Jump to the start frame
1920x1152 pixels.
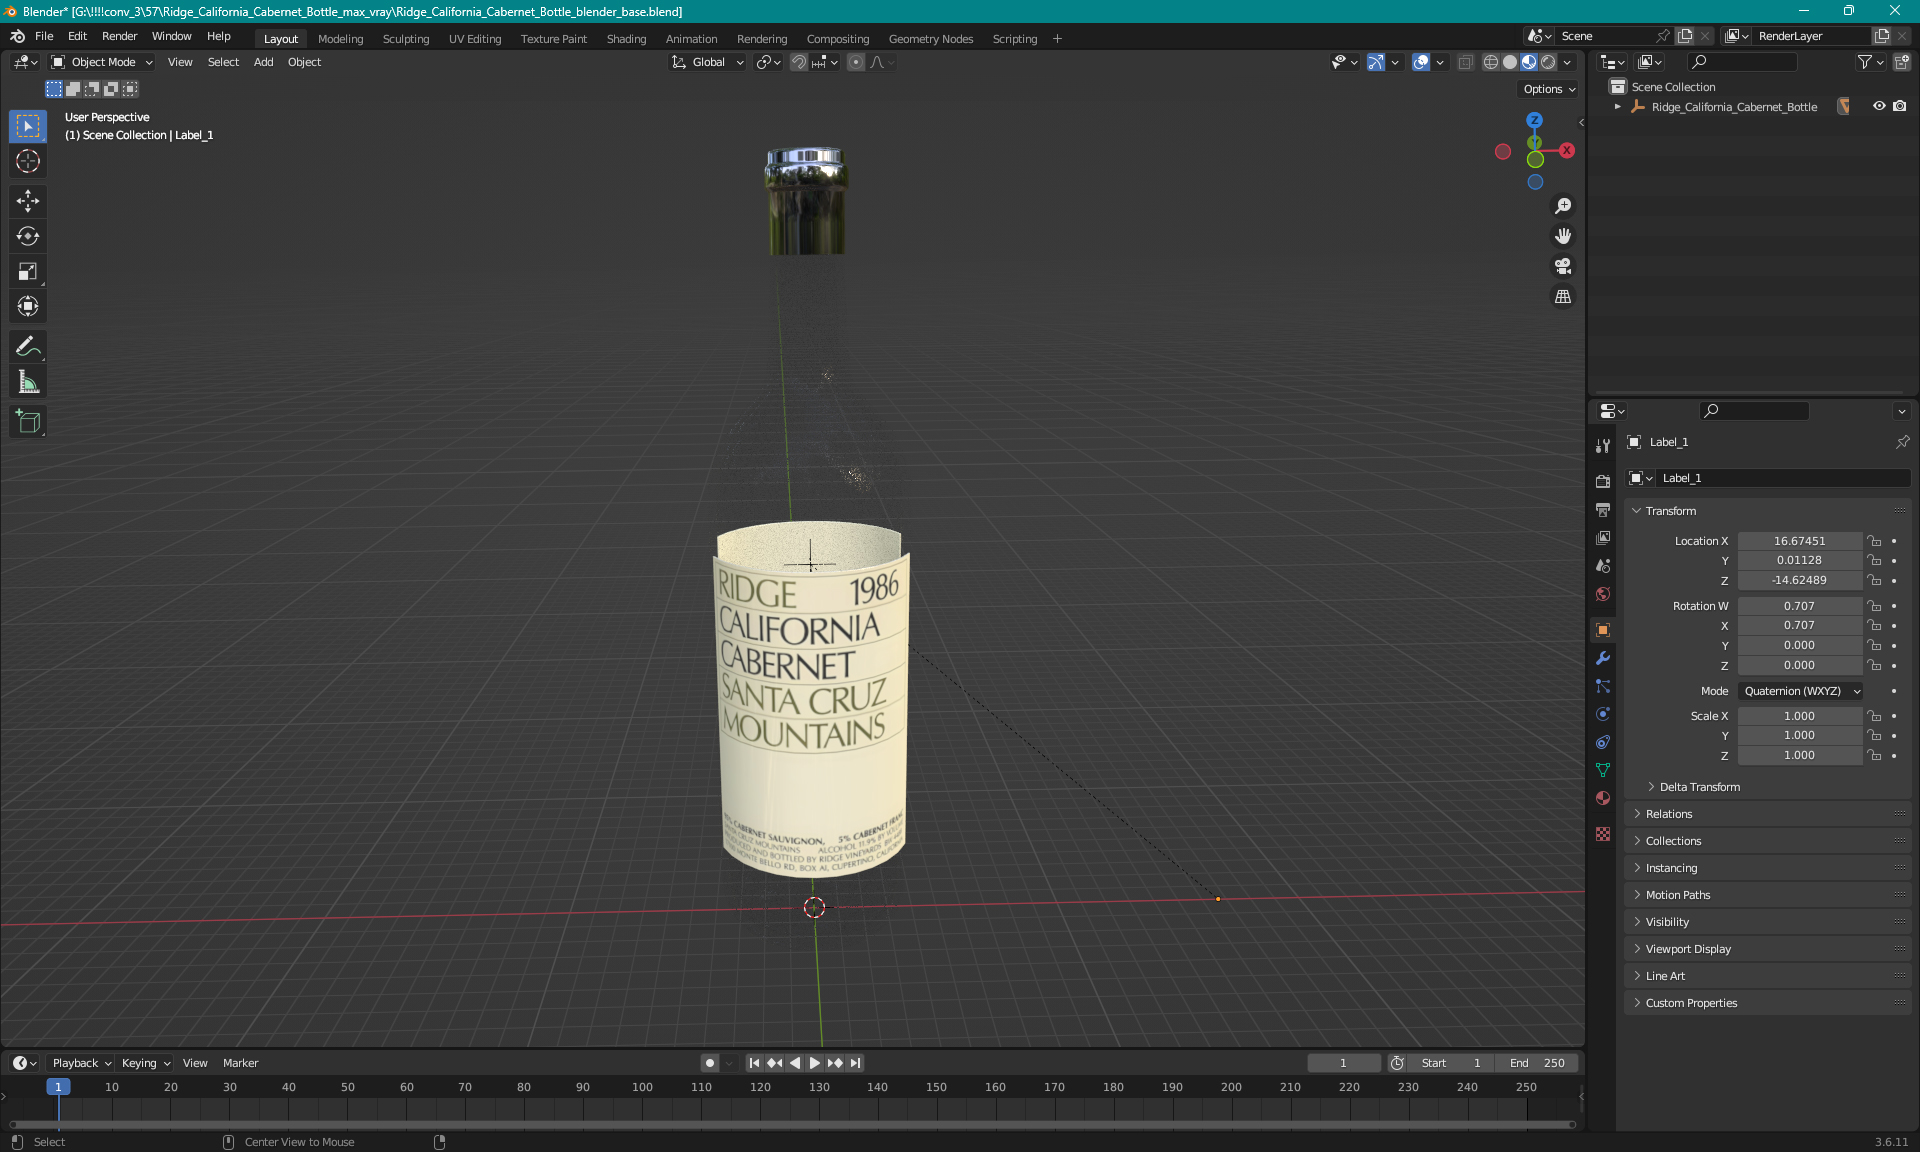pyautogui.click(x=754, y=1063)
